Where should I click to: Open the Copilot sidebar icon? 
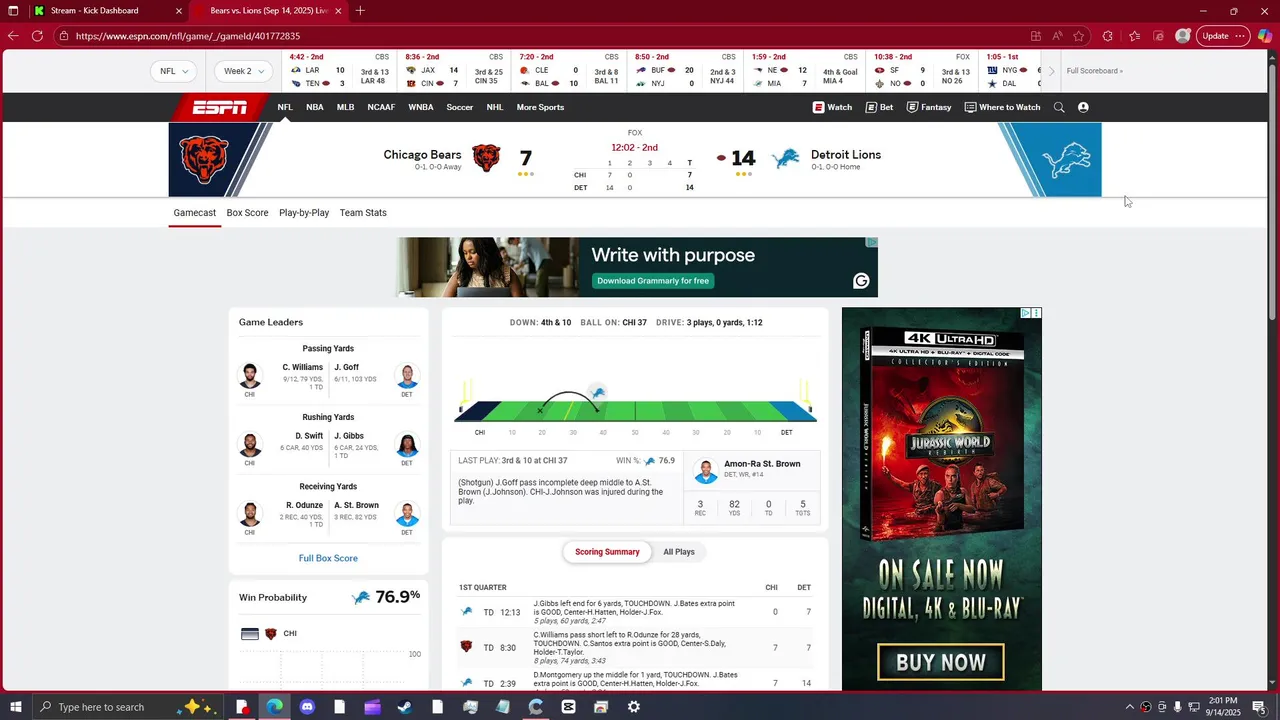coord(1265,36)
